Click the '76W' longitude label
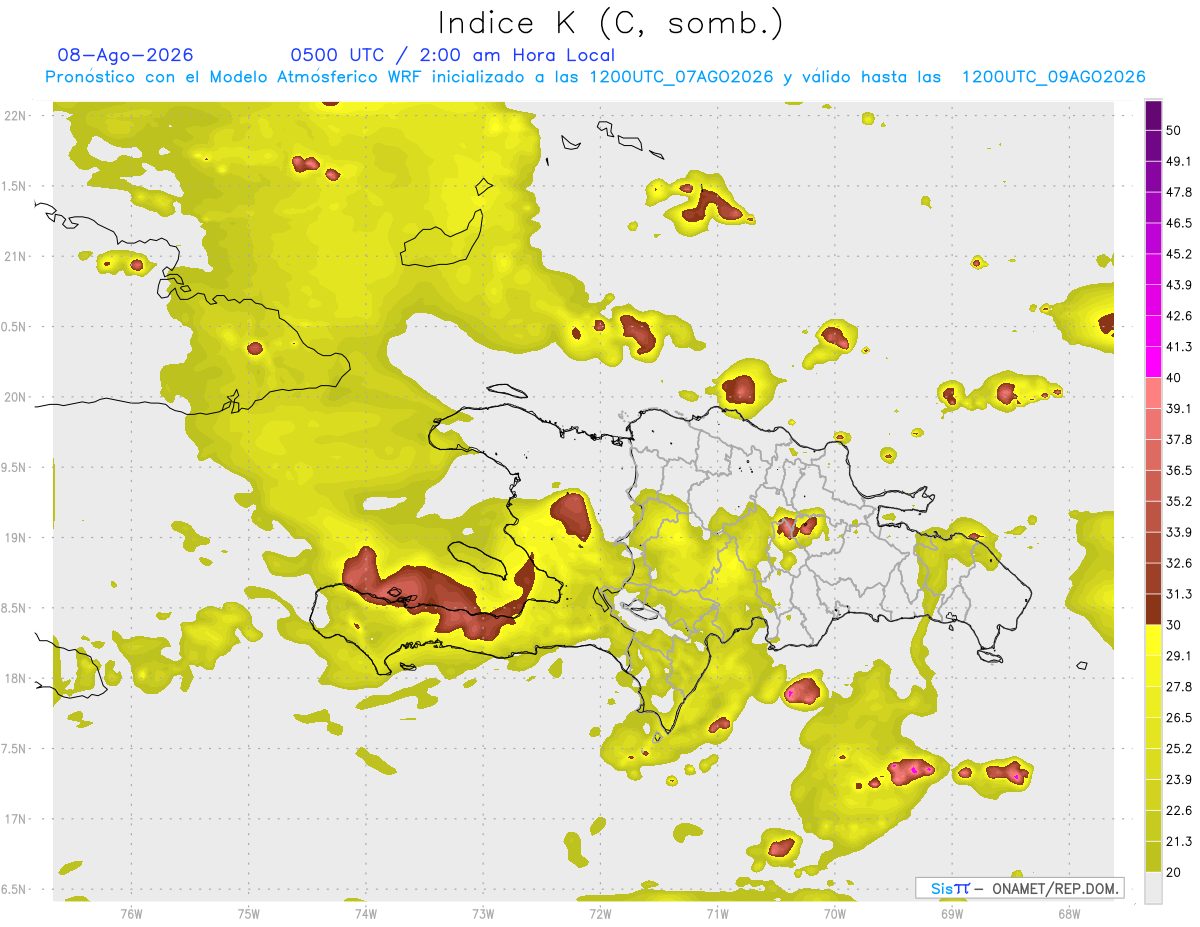Image resolution: width=1200 pixels, height=927 pixels. (x=131, y=913)
